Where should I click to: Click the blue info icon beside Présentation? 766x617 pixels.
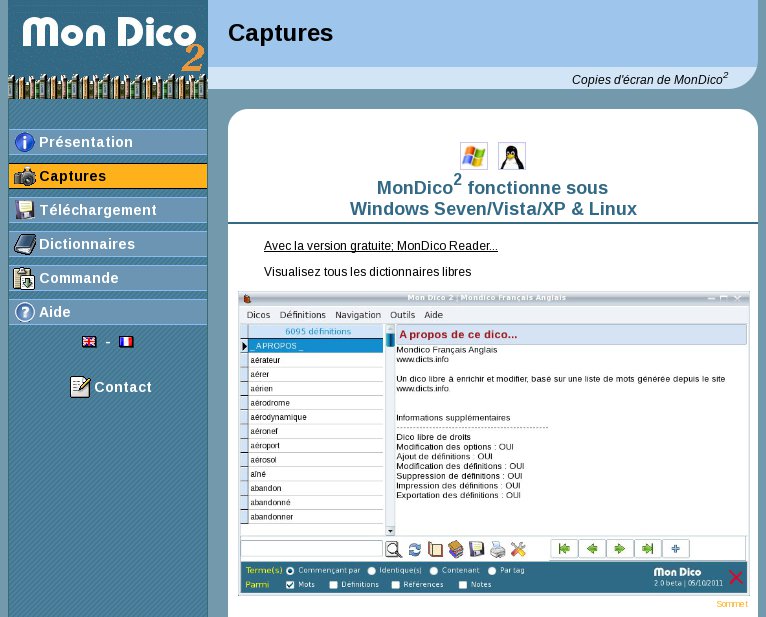[x=24, y=142]
